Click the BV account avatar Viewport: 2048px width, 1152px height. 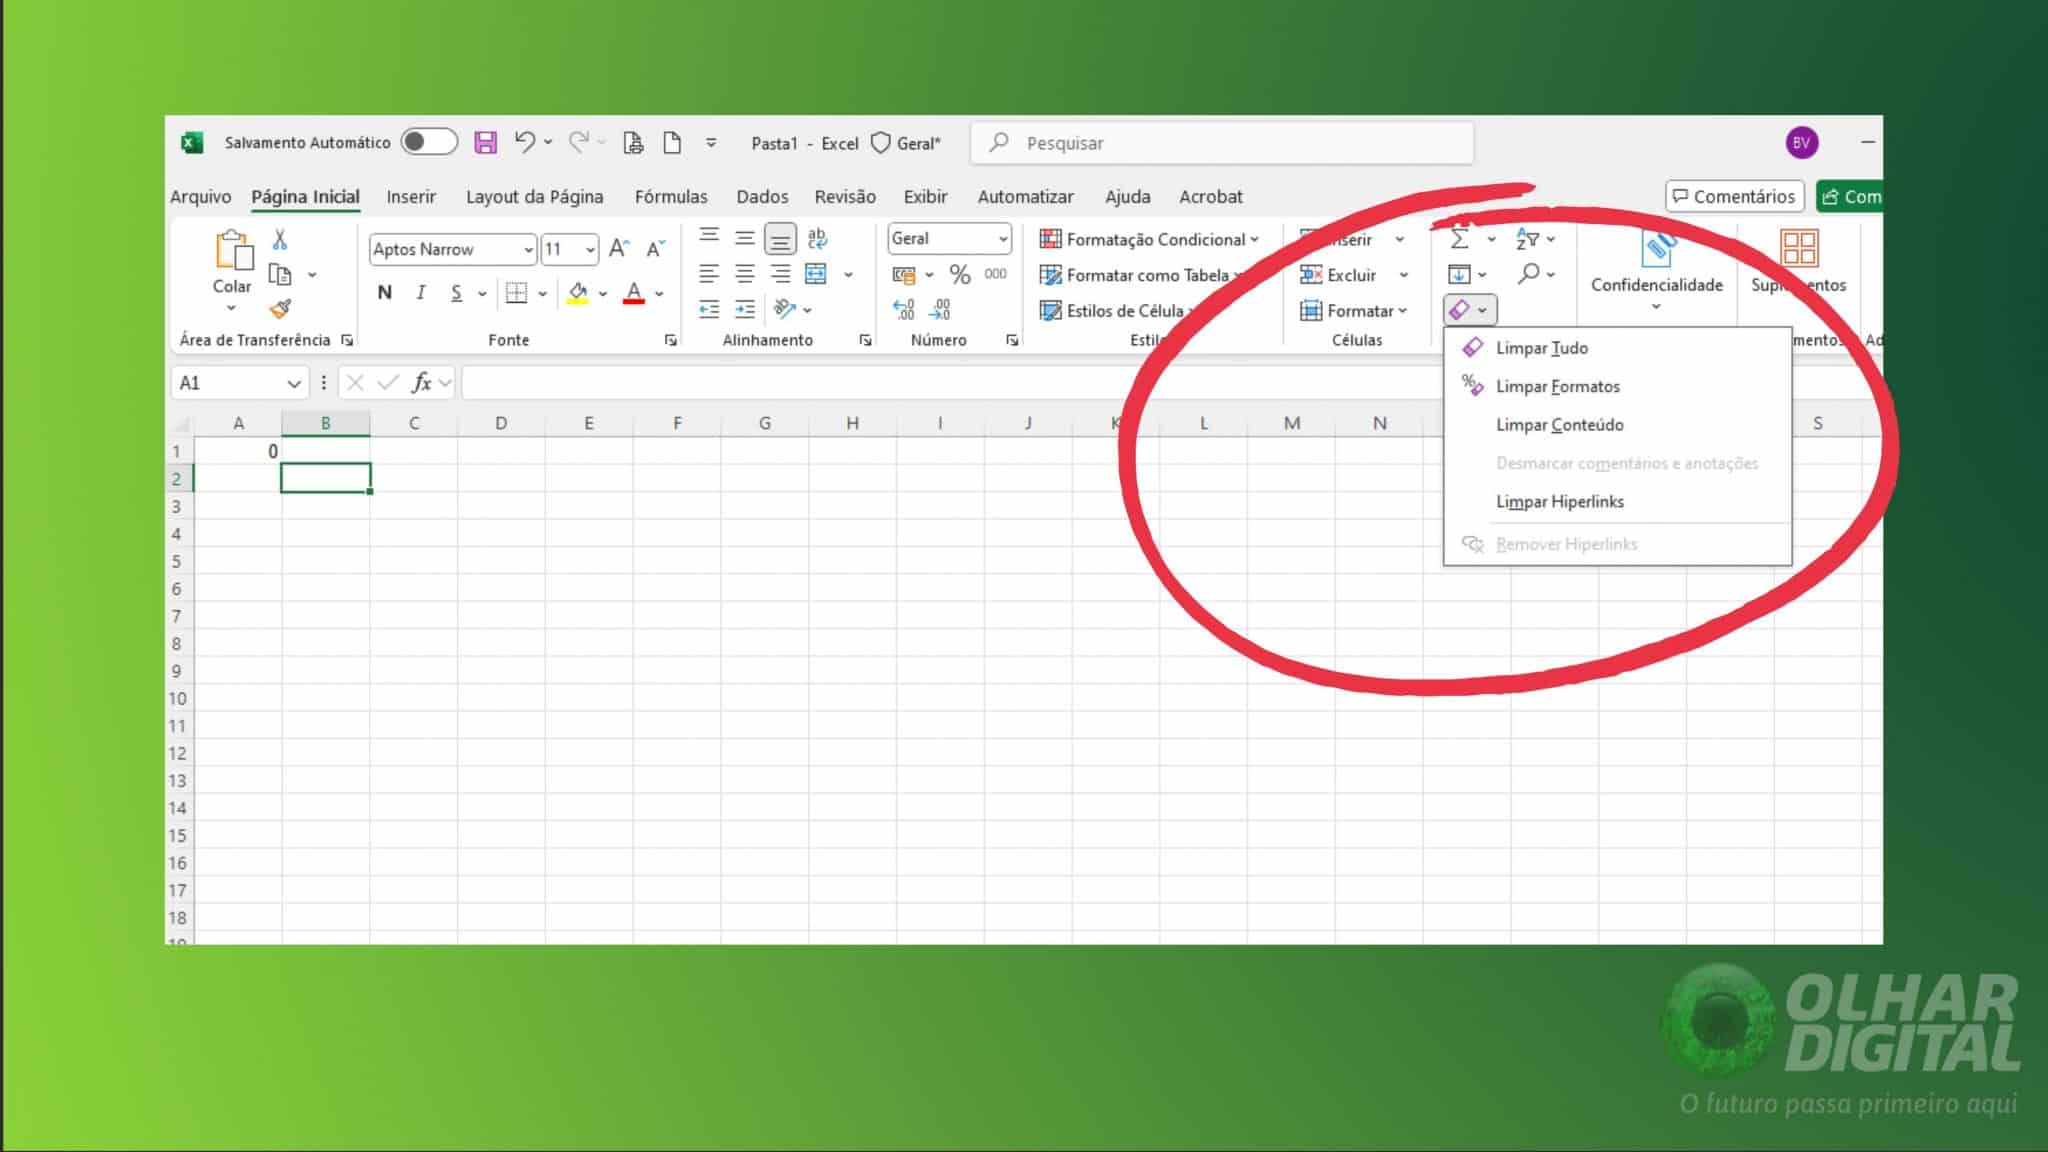tap(1802, 143)
